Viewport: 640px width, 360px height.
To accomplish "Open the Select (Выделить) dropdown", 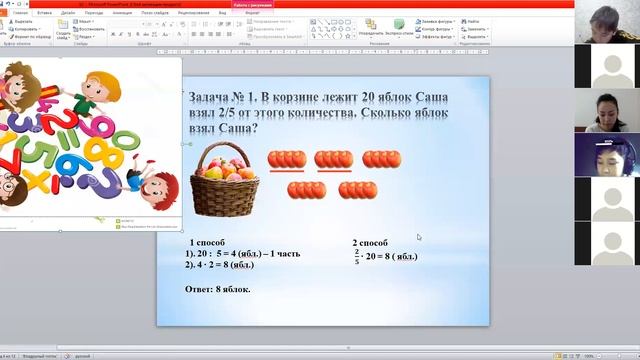I will click(475, 37).
